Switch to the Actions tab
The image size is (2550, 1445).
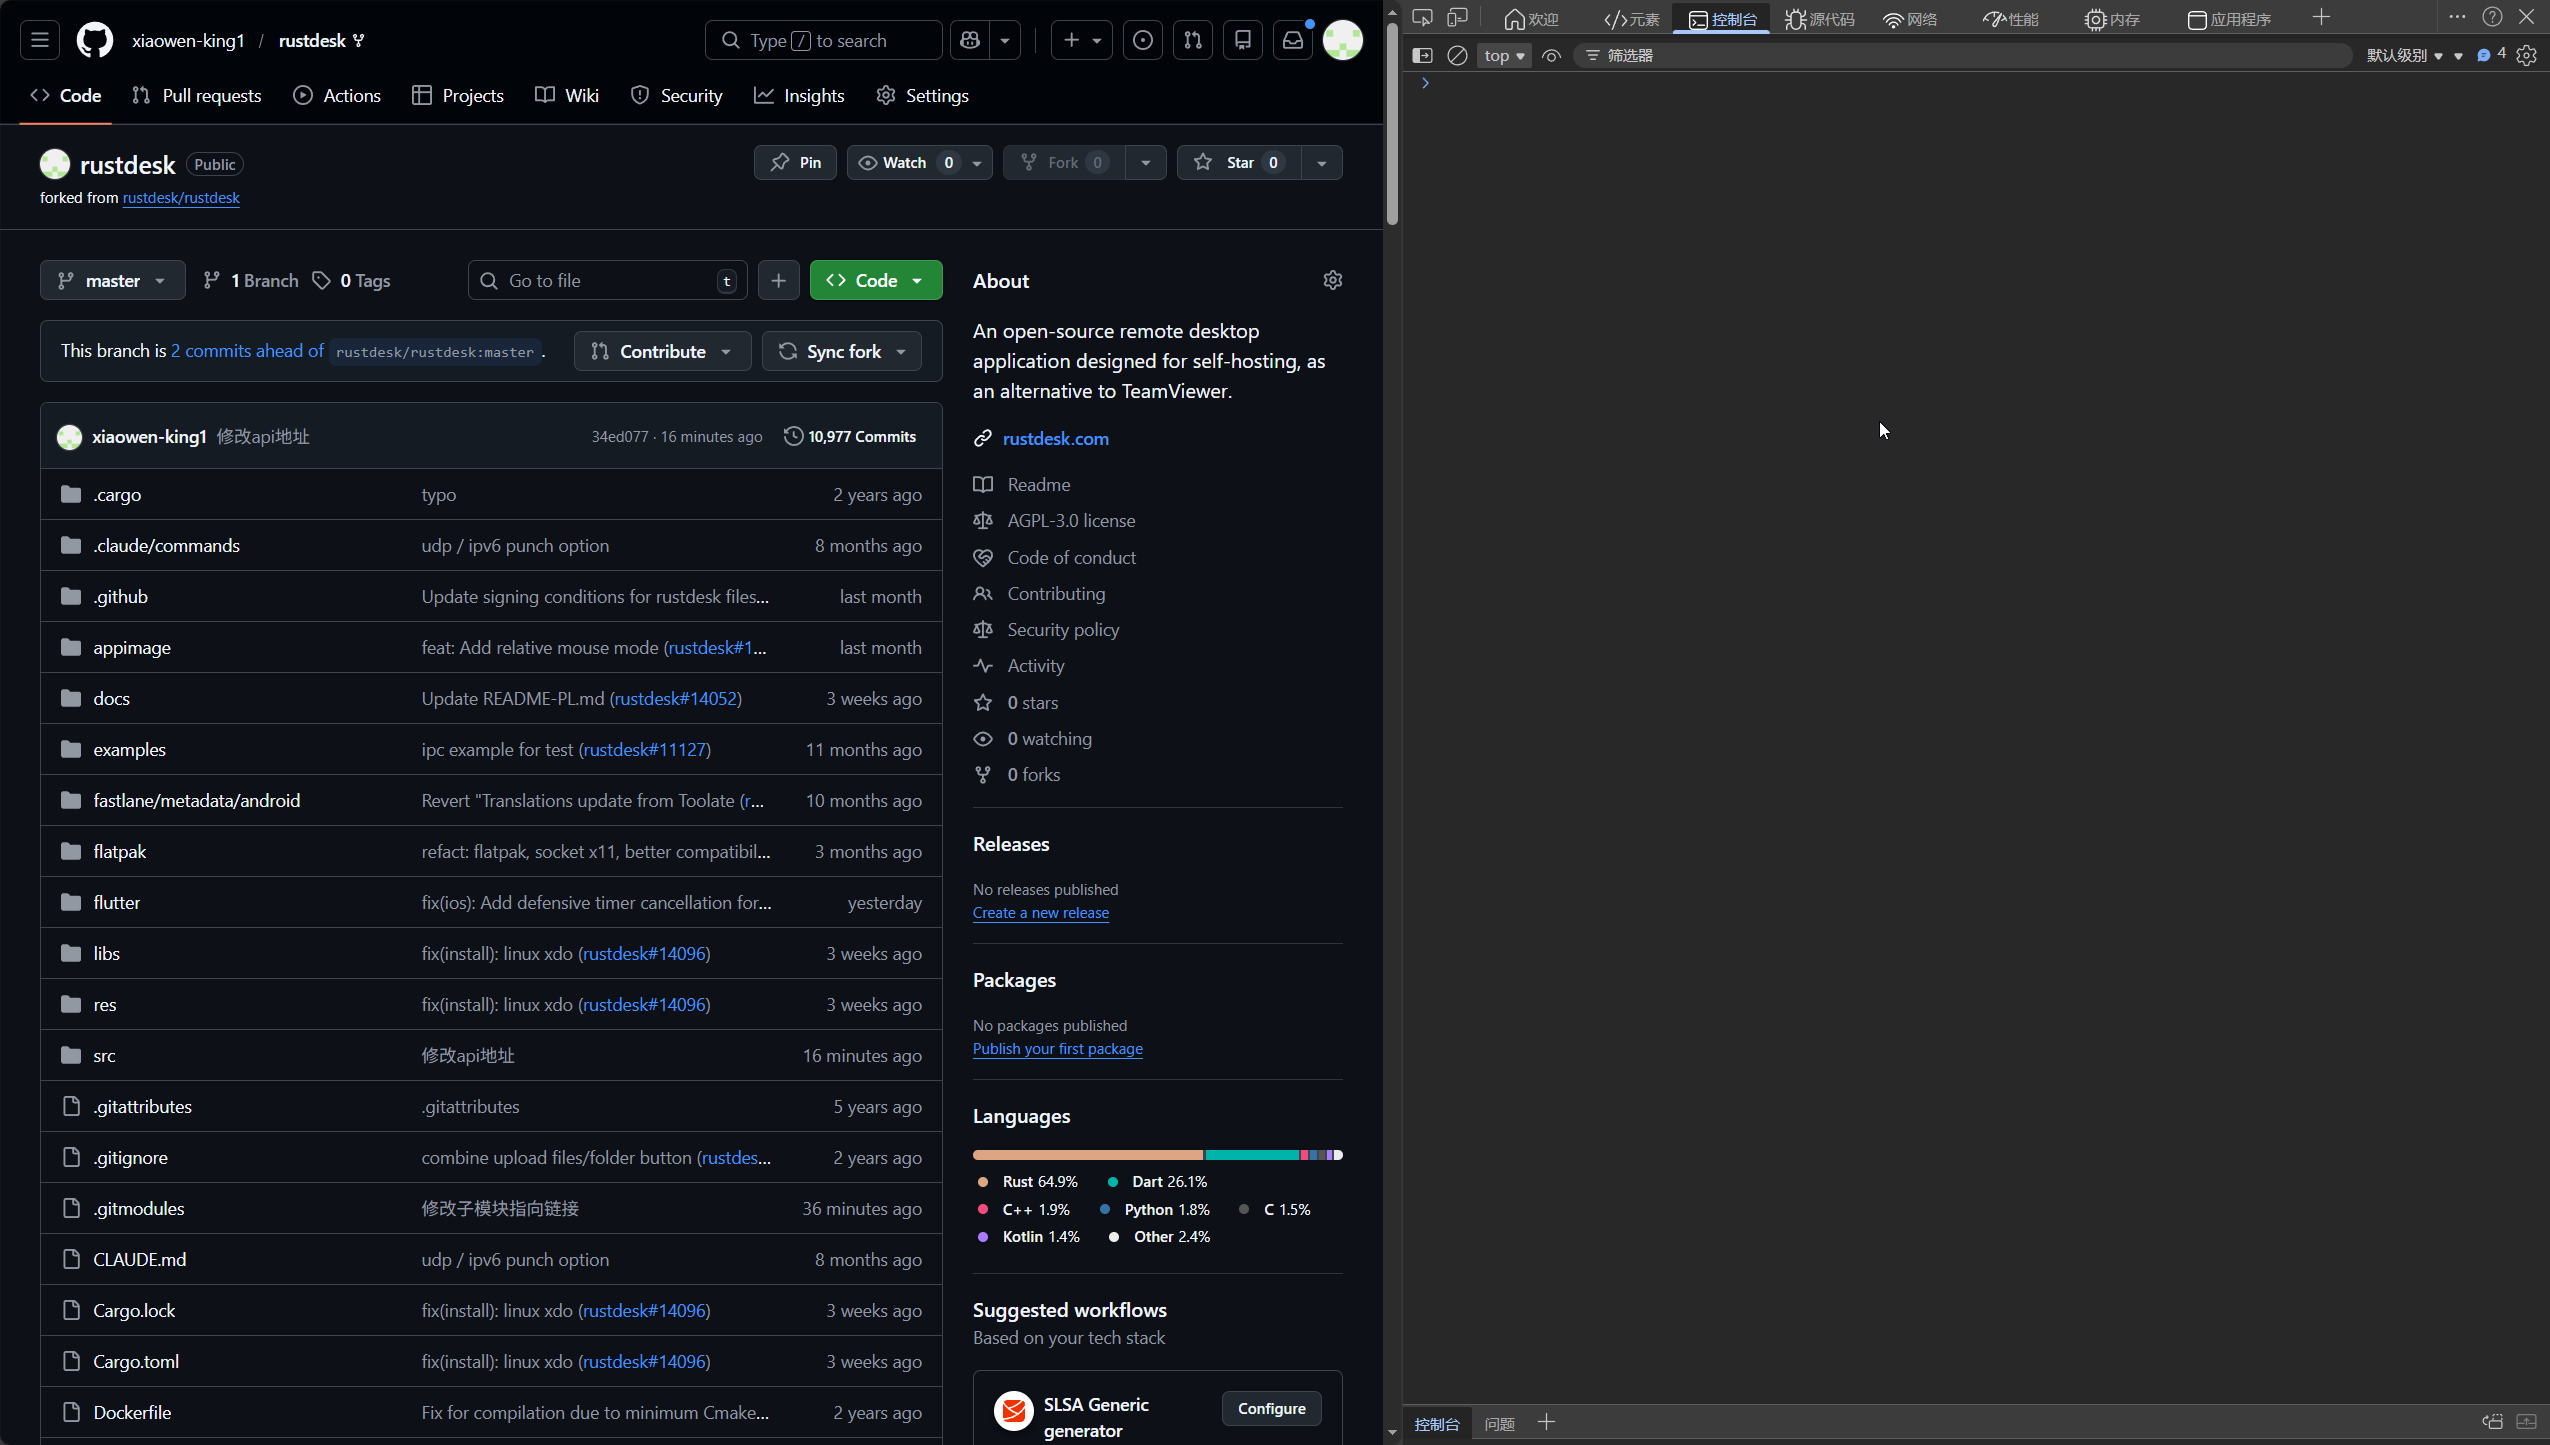pyautogui.click(x=337, y=96)
